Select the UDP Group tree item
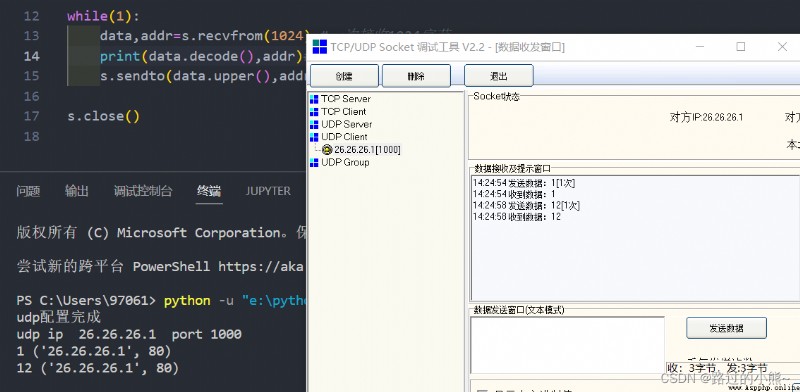The image size is (800, 392). [x=345, y=162]
